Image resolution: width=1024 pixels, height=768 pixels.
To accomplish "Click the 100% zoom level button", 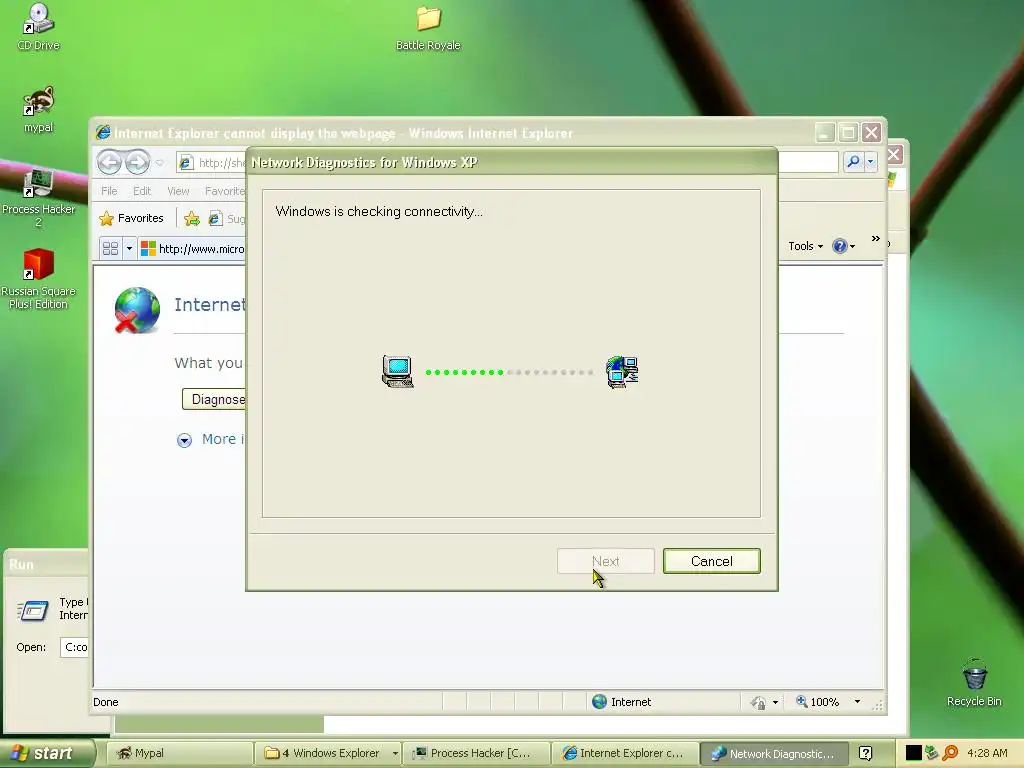I will (818, 702).
